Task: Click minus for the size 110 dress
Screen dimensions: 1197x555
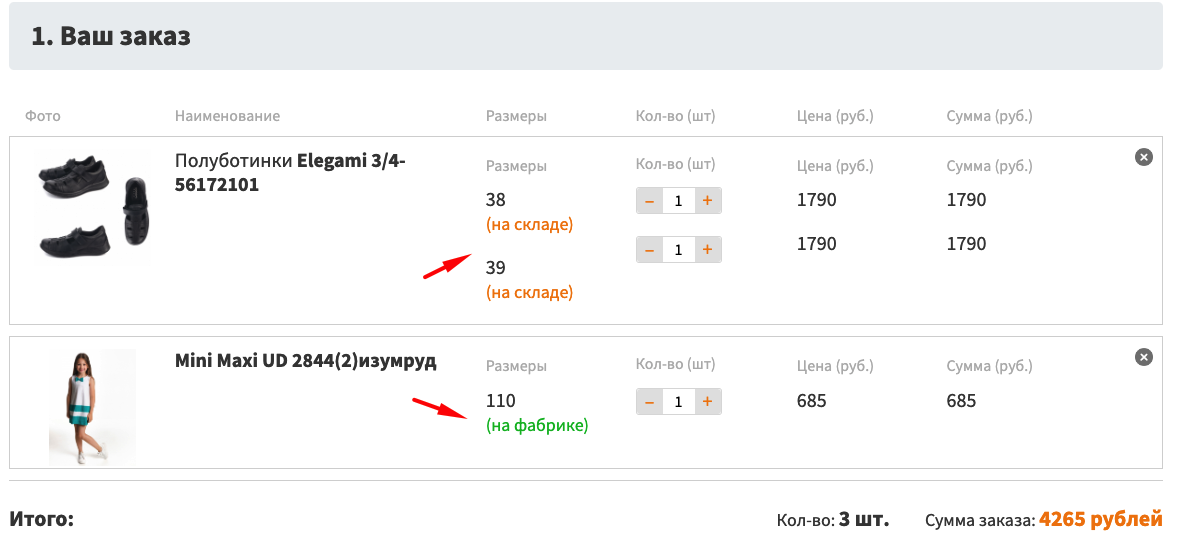Action: [649, 402]
